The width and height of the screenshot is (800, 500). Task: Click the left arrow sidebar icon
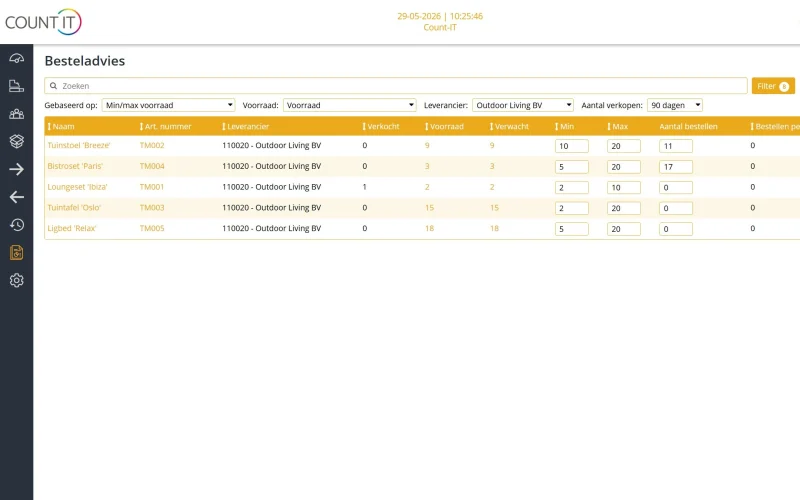(x=16, y=197)
